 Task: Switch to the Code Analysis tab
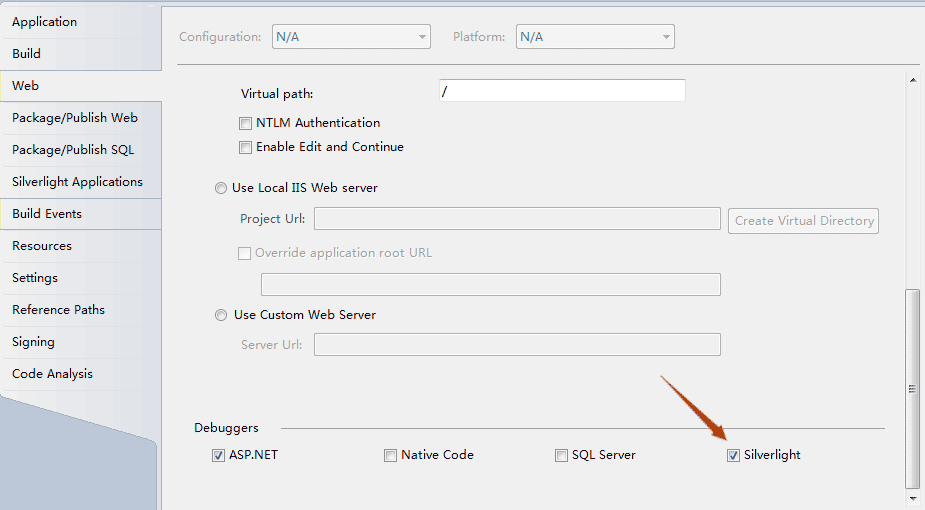pyautogui.click(x=52, y=374)
